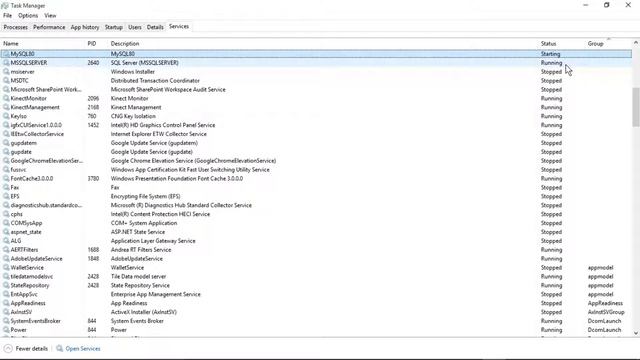Click the icon beside GoogleChromeElevationService
Viewport: 640px width, 360px height.
tap(6, 160)
